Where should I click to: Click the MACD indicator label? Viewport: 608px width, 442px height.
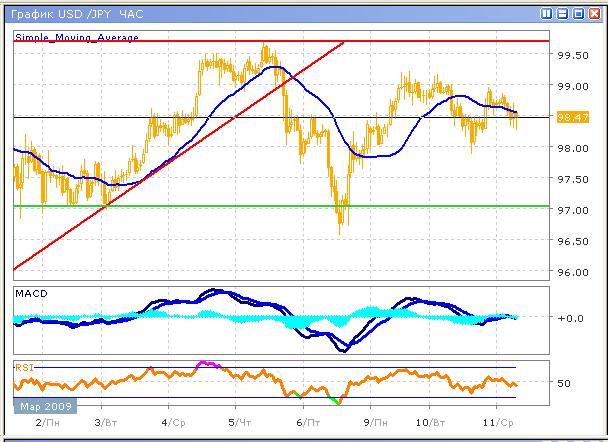(x=31, y=293)
